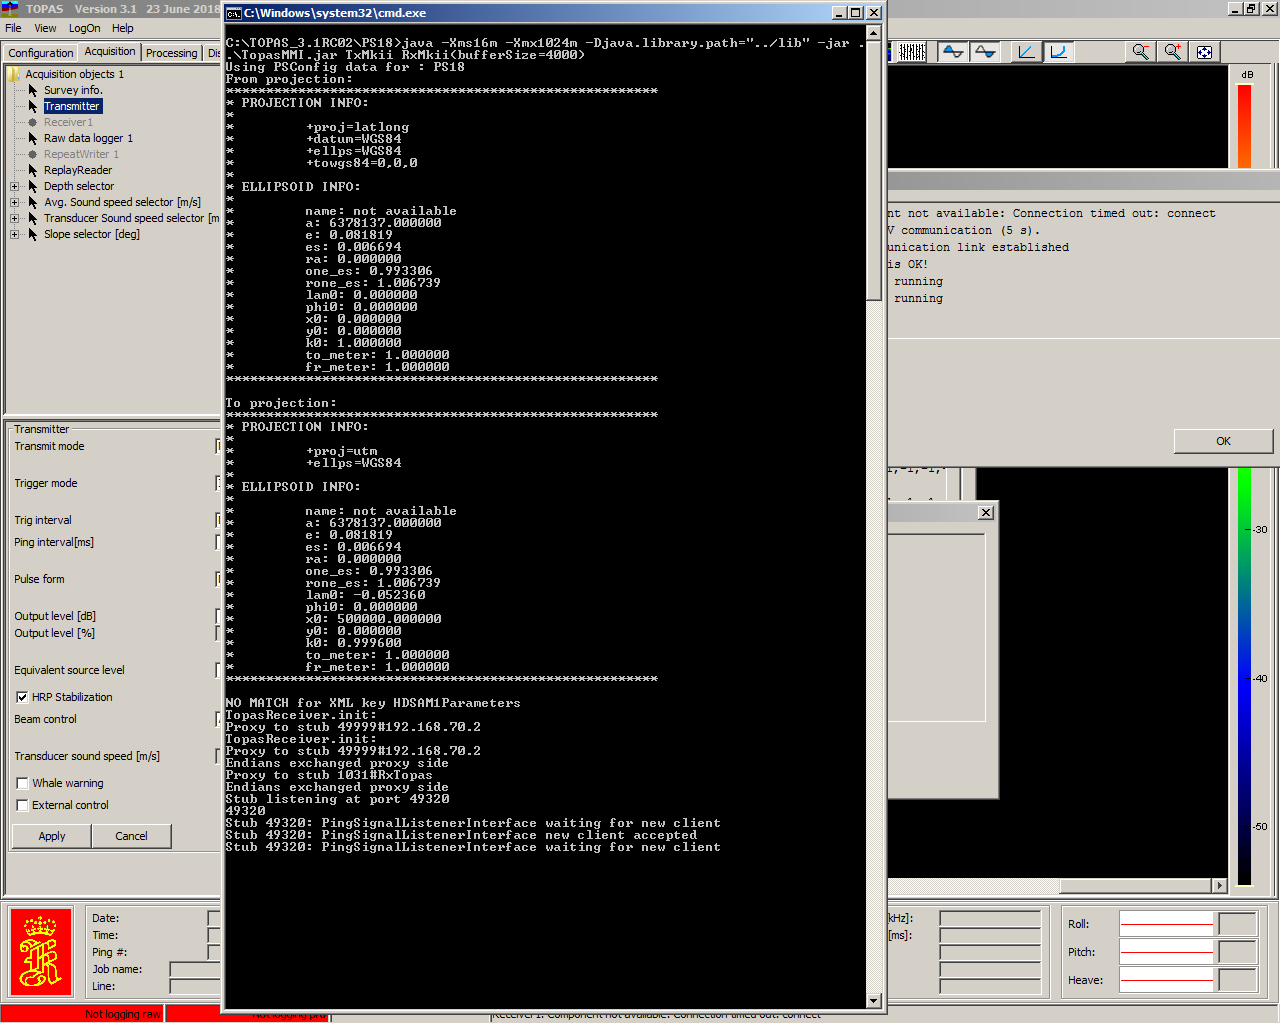Choose the negative-fill waveform icon
This screenshot has width=1280, height=1024.
[985, 52]
